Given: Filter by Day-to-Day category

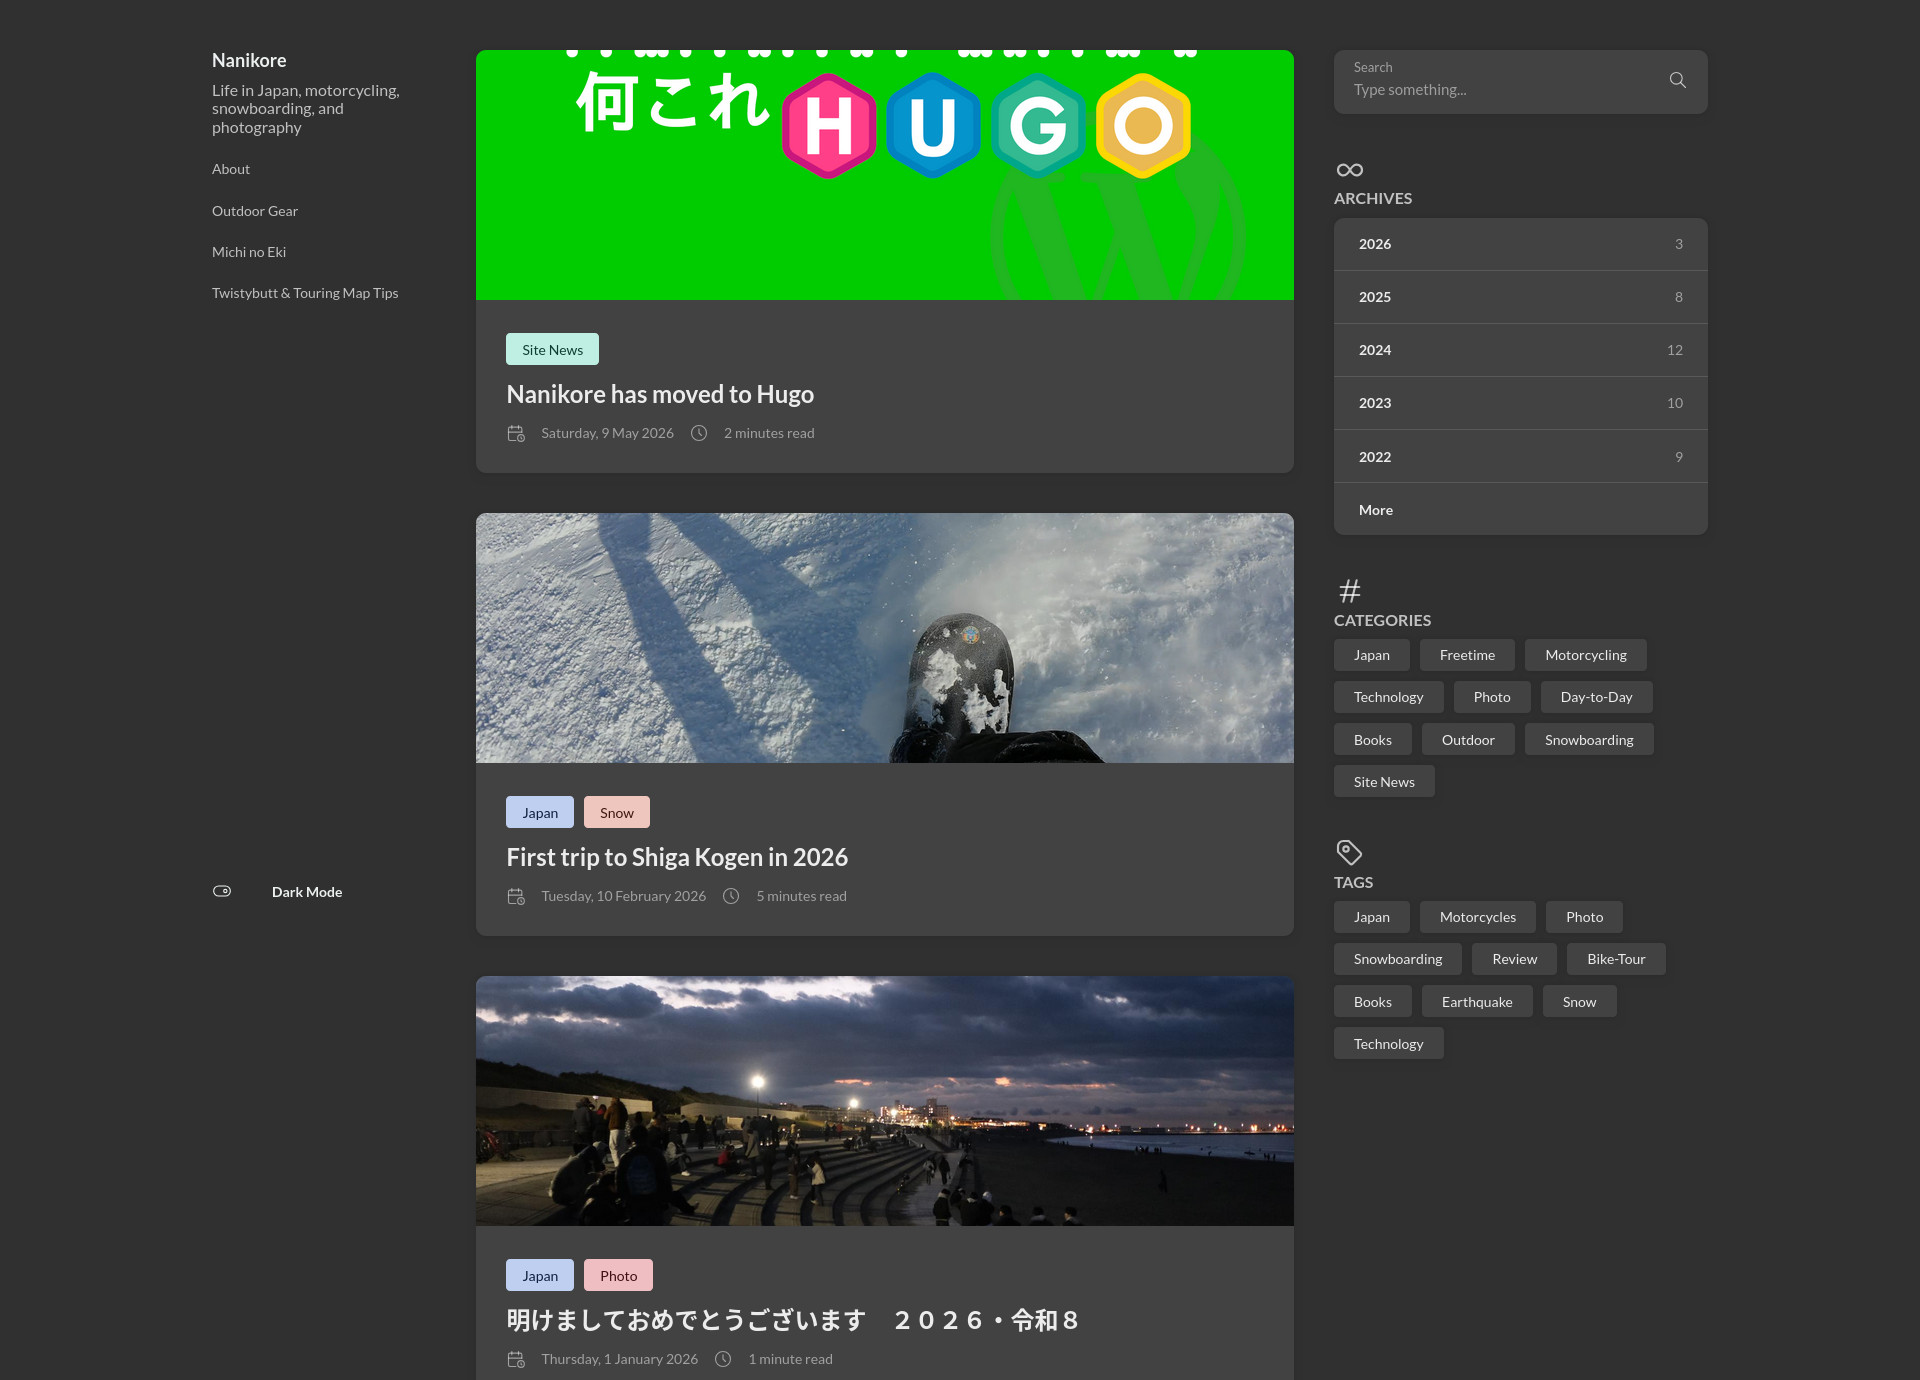Looking at the screenshot, I should (1596, 697).
